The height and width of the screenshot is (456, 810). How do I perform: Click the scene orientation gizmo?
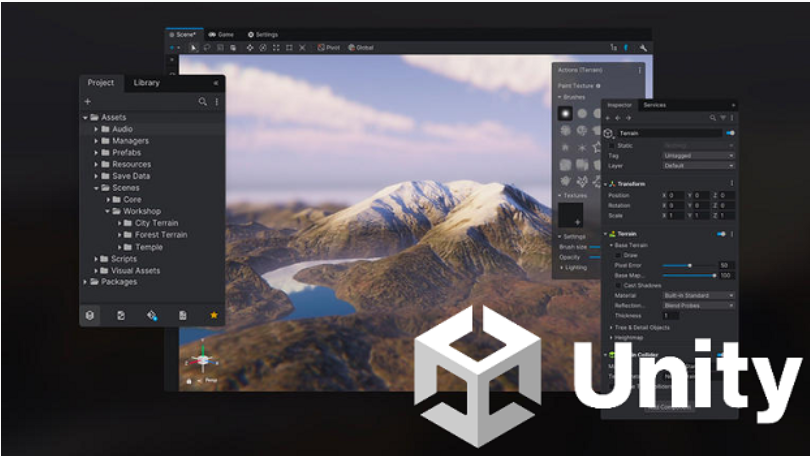(x=202, y=359)
